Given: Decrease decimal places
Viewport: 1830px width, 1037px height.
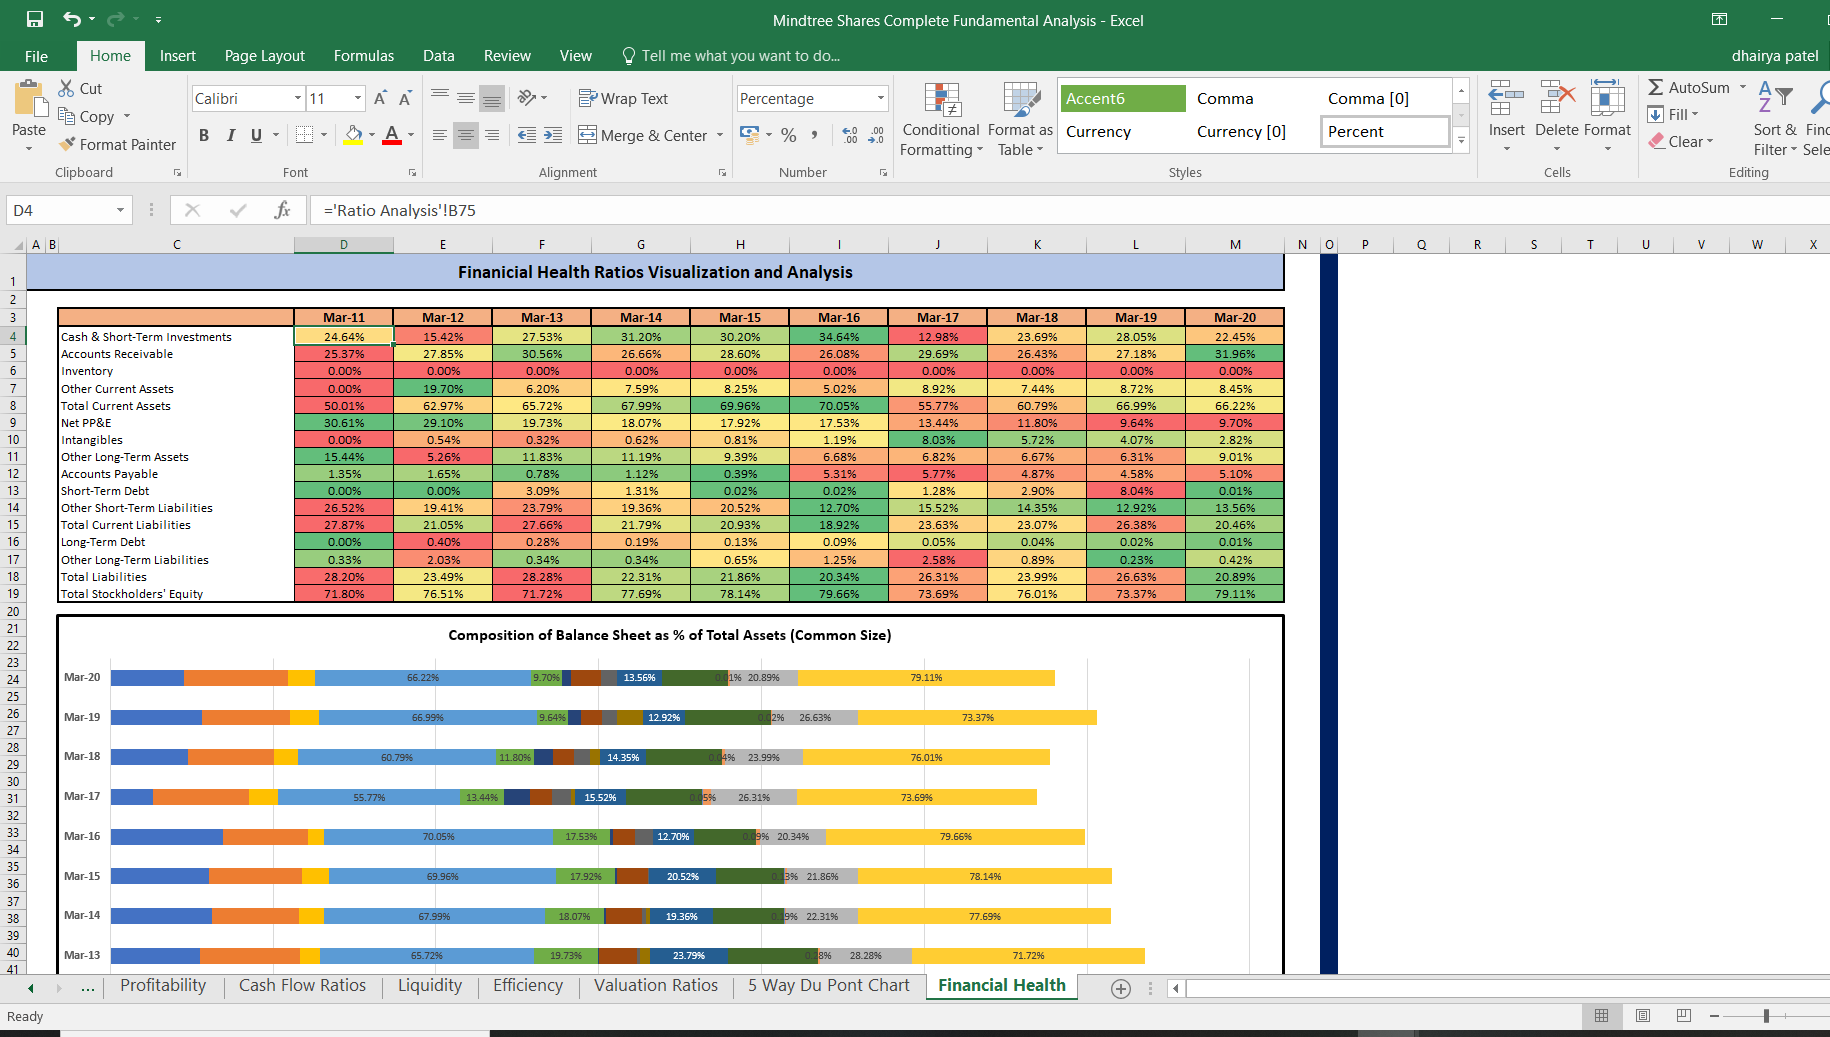Looking at the screenshot, I should [876, 135].
